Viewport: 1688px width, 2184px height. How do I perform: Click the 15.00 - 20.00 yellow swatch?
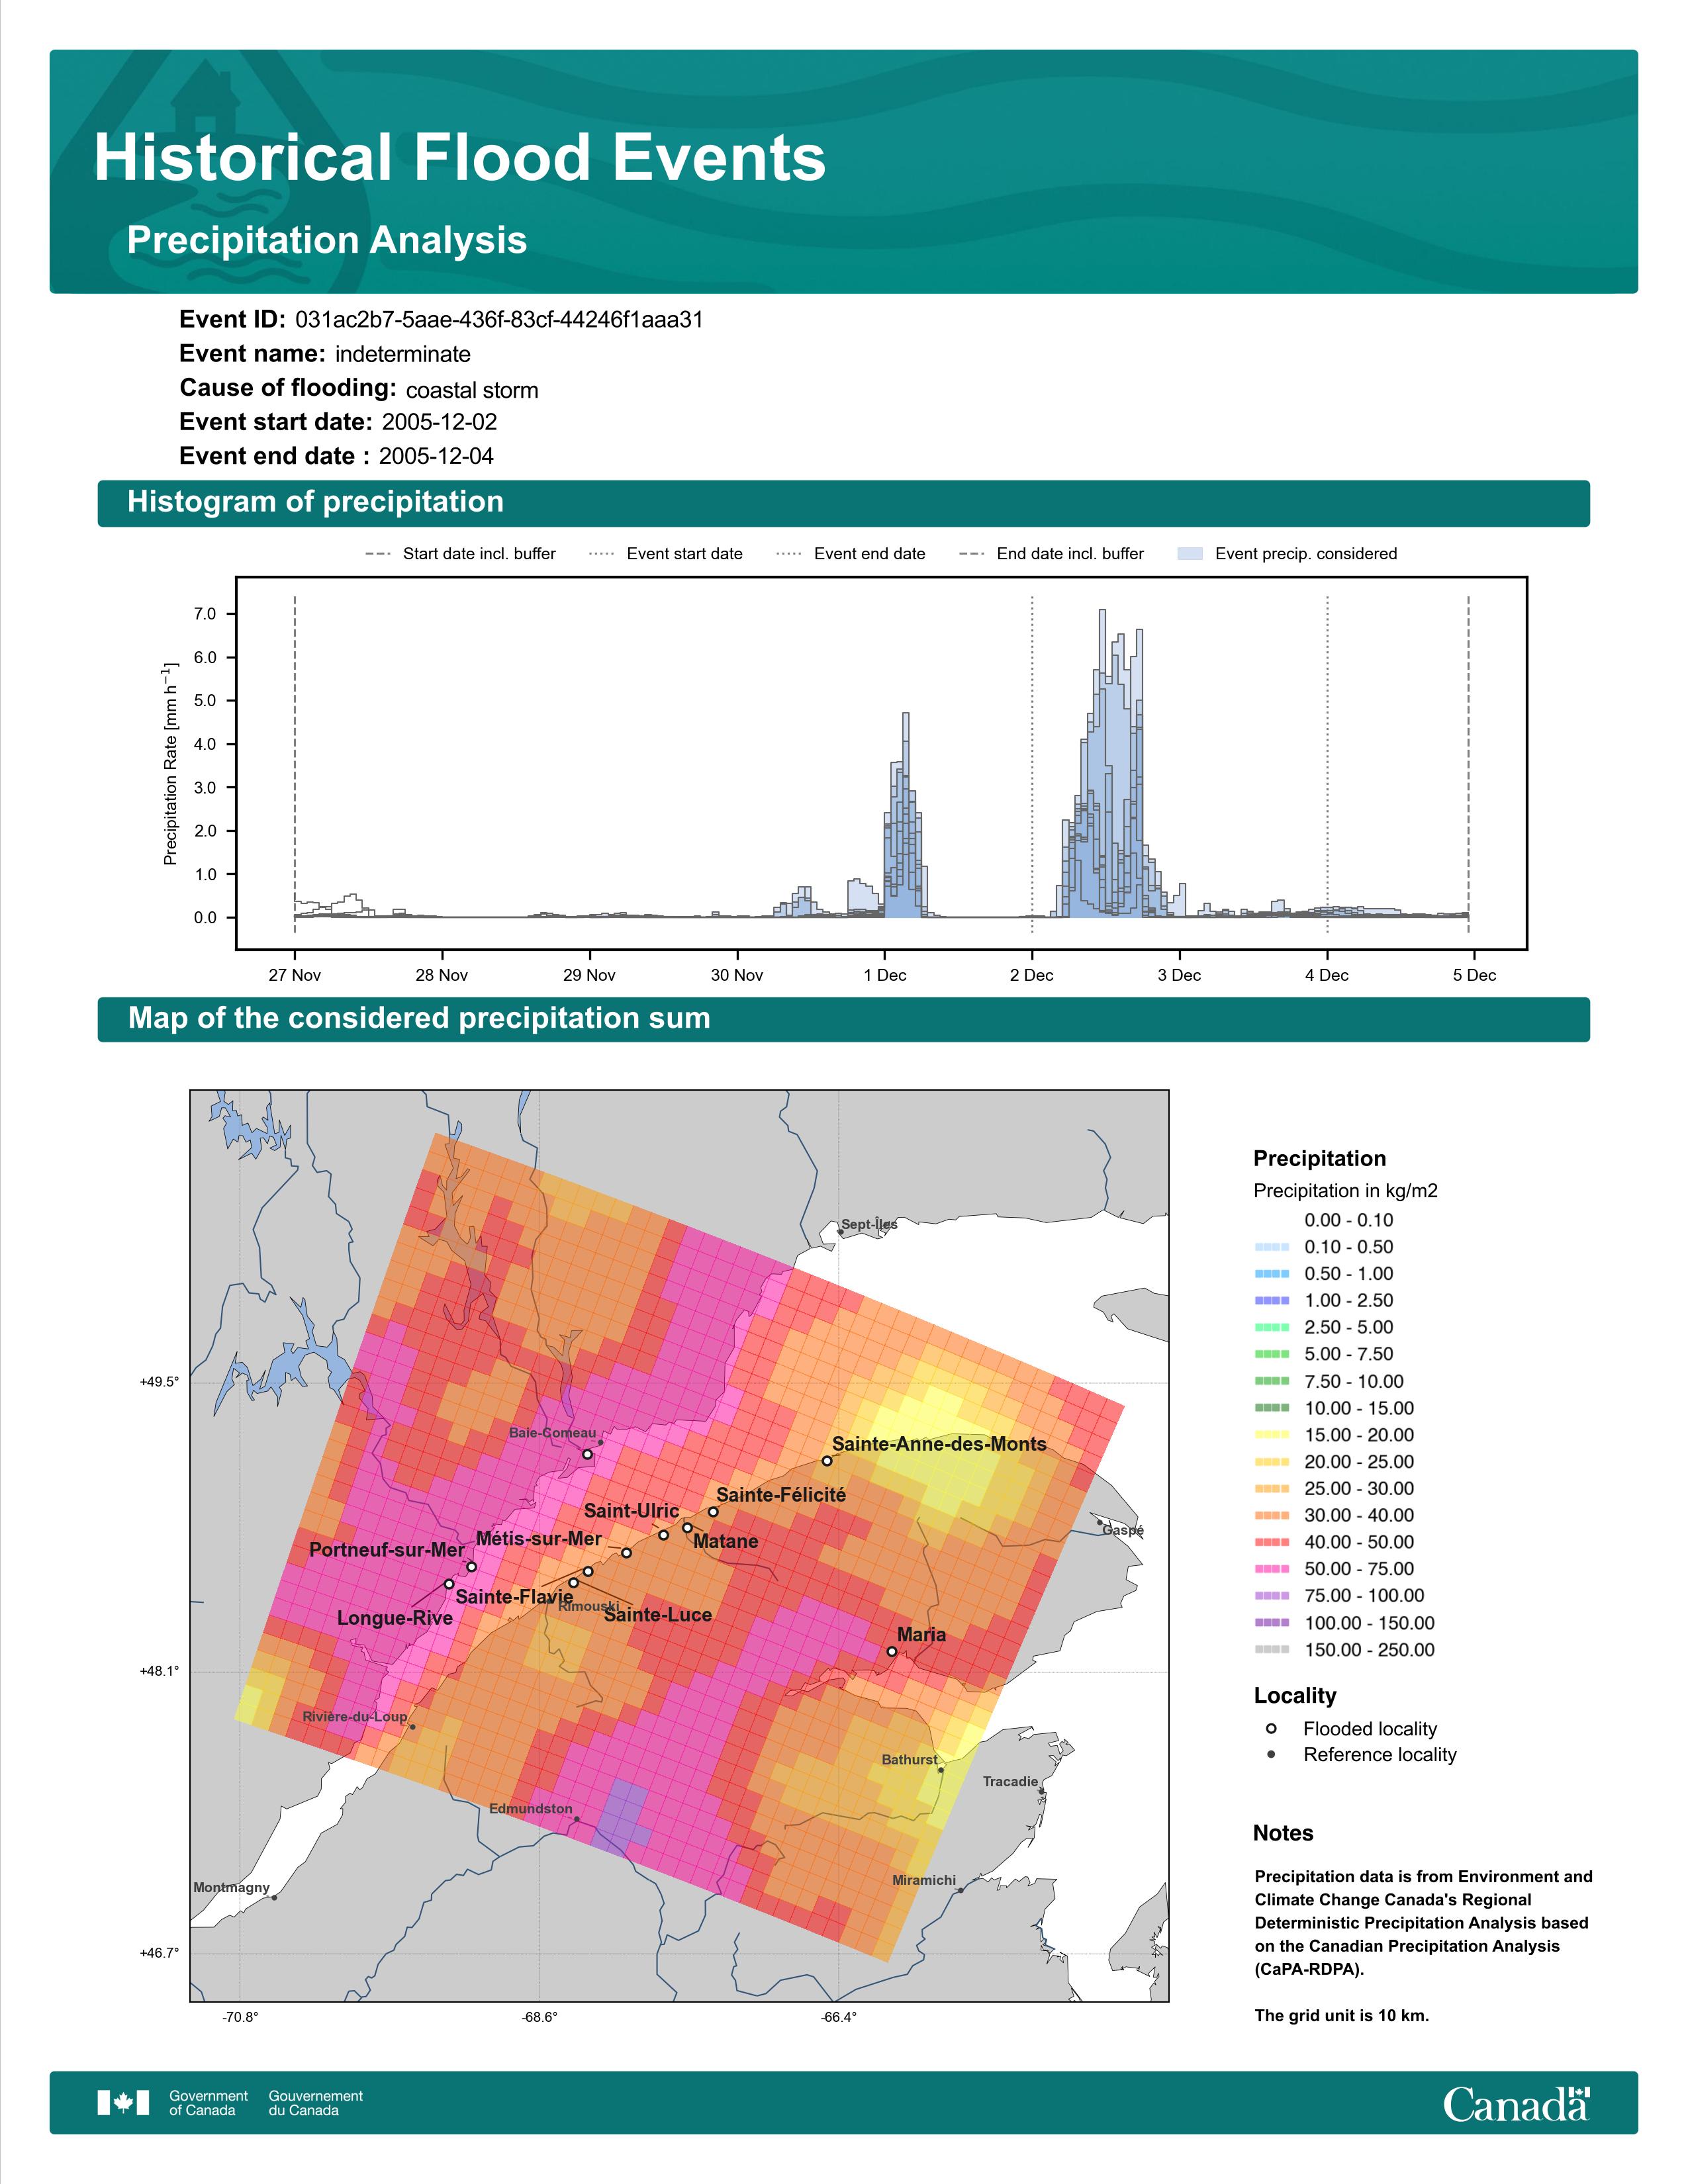pyautogui.click(x=1272, y=1435)
